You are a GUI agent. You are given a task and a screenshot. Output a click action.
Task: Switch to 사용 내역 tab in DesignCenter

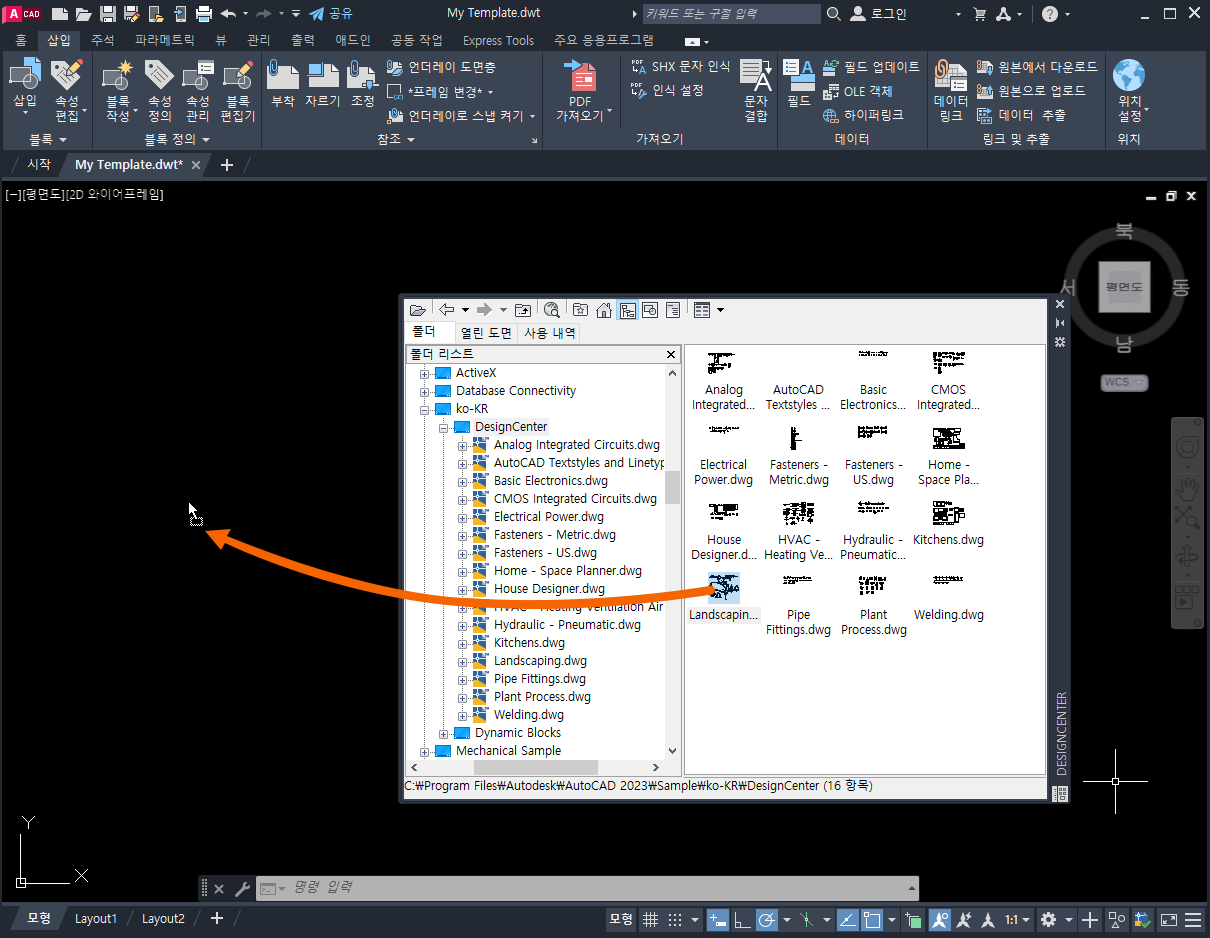(550, 333)
